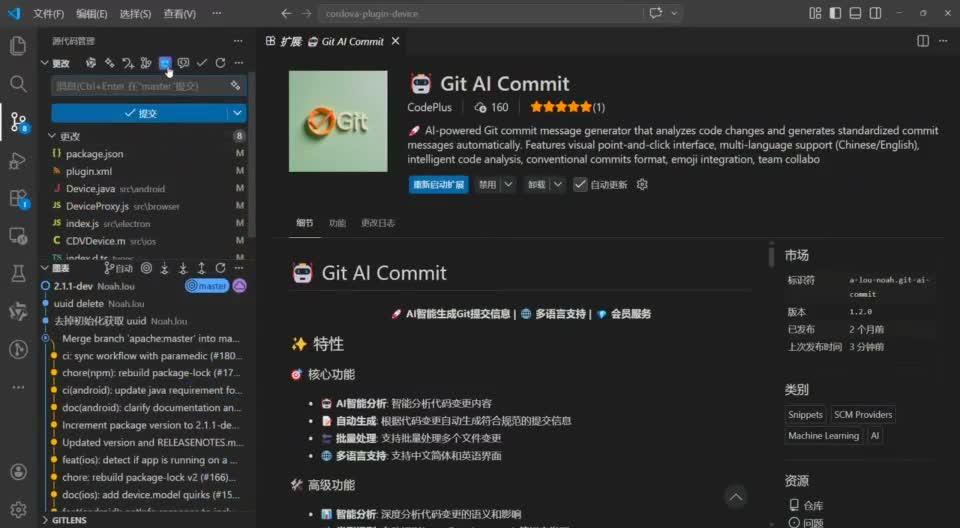Click the target icon in graph toolbar
Screen dimensions: 960x528
[146, 268]
